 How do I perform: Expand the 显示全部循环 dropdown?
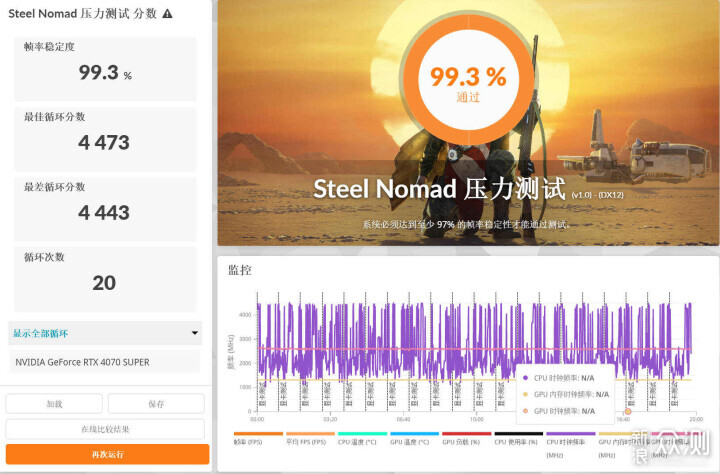click(x=105, y=333)
